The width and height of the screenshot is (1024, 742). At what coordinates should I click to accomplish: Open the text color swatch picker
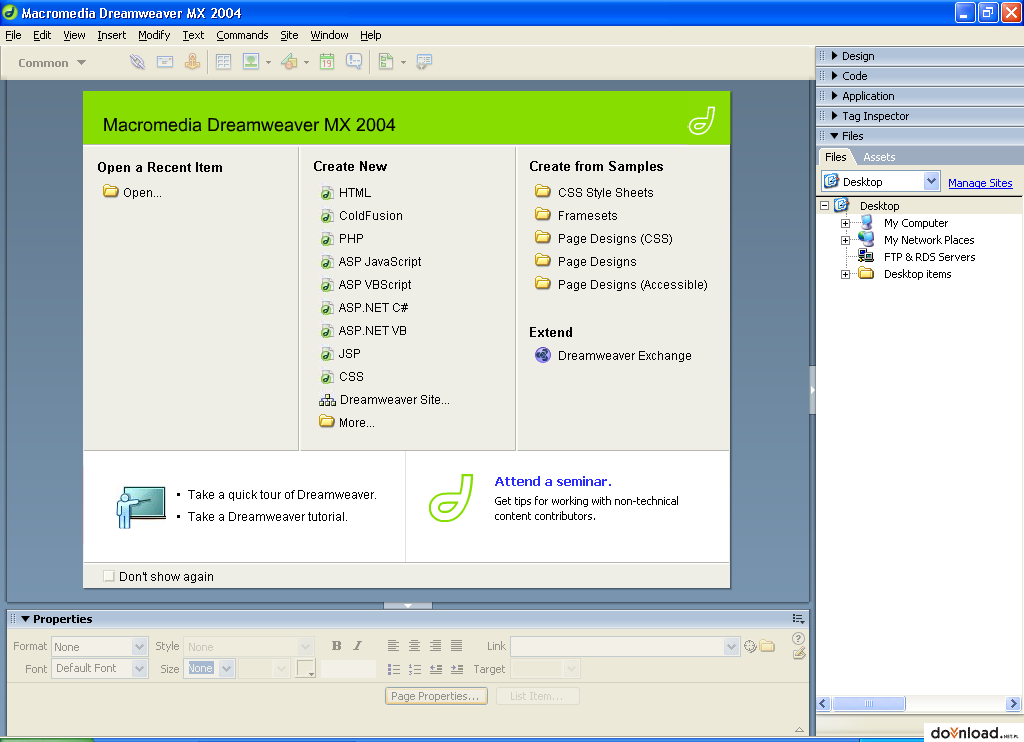coord(306,669)
